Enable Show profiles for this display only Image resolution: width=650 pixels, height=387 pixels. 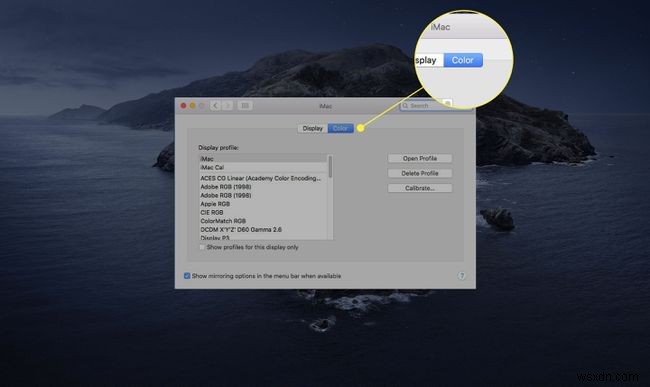click(202, 247)
